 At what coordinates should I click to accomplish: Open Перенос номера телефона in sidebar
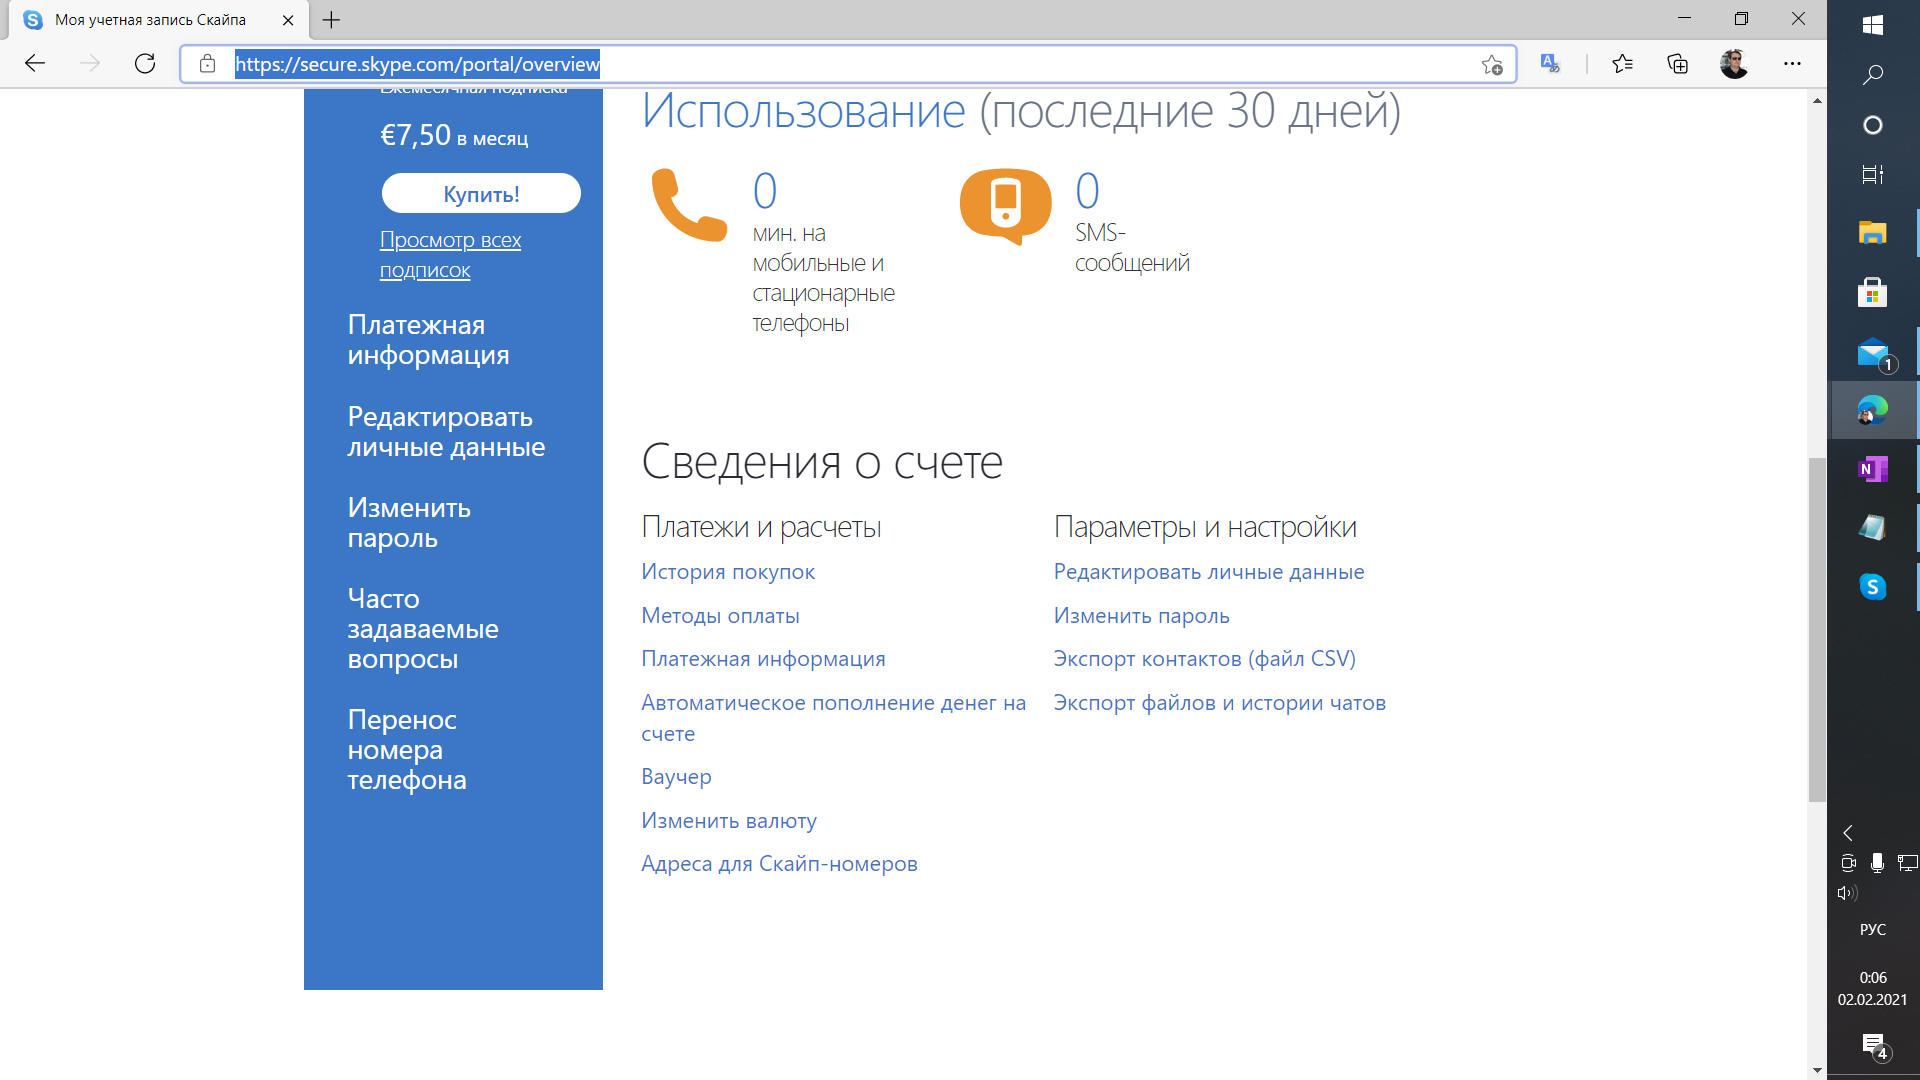[407, 750]
